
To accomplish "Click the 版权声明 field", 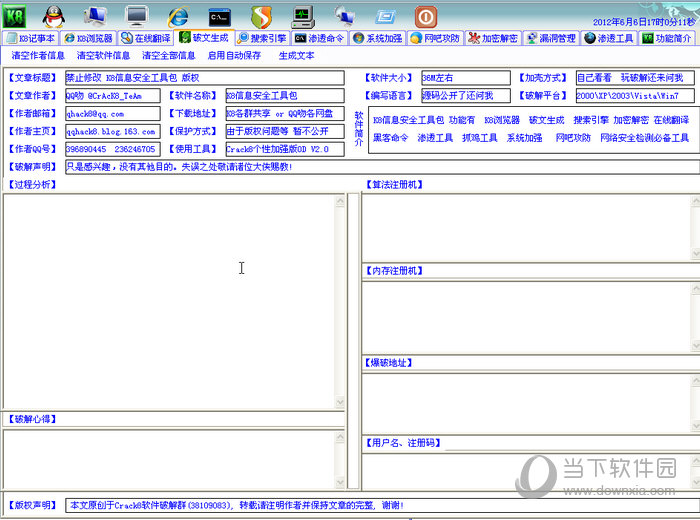I will [x=382, y=505].
